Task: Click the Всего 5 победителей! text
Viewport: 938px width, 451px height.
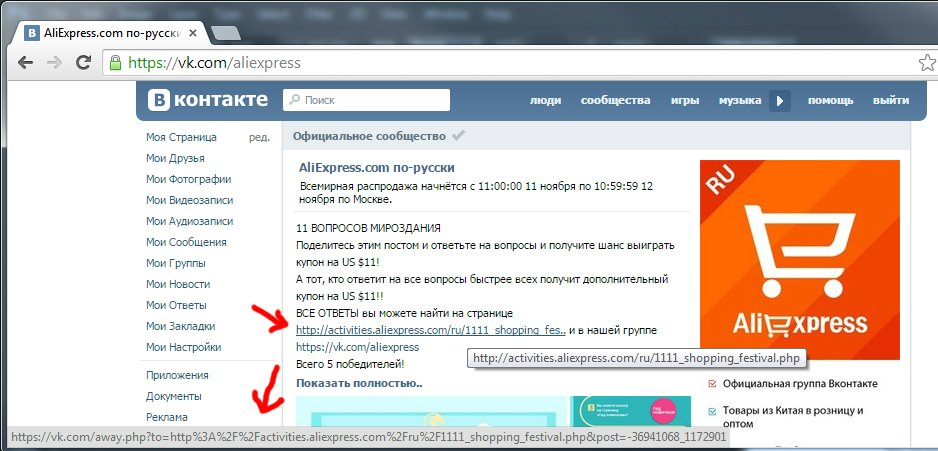Action: (x=350, y=364)
